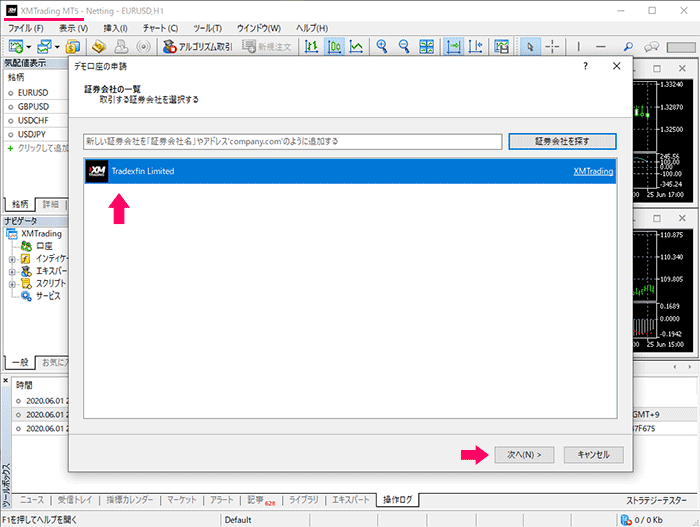Click the dialog help question mark
This screenshot has height=527, width=700.
pos(585,66)
